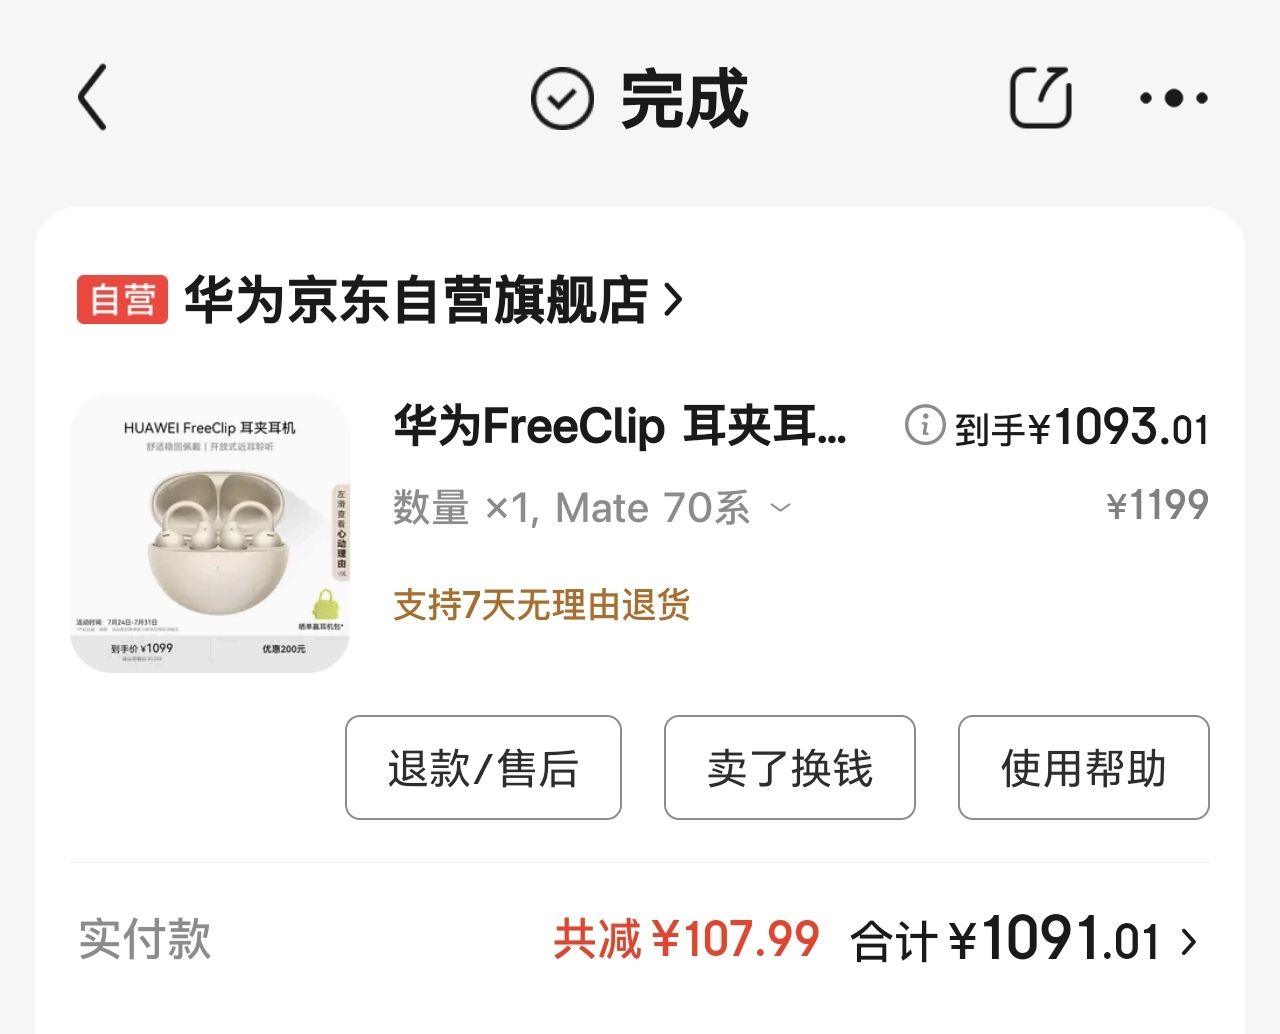Click the red 自营 badge
Viewport: 1280px width, 1034px height.
[x=123, y=299]
